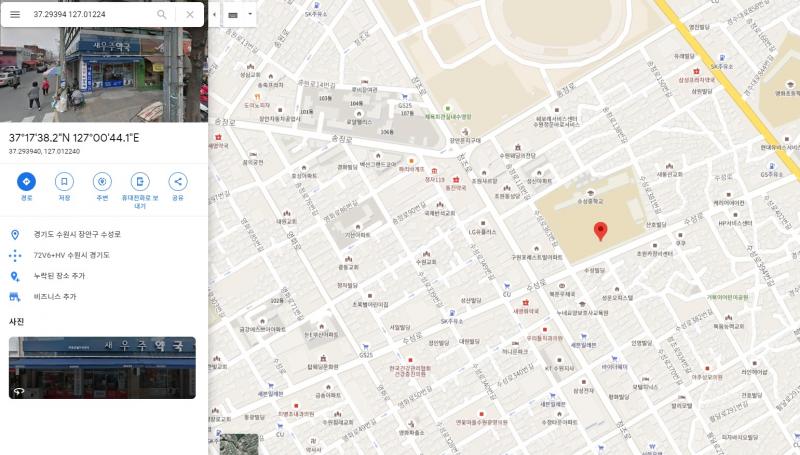This screenshot has height=455, width=800.
Task: Save the place with bookmark icon
Action: (64, 182)
